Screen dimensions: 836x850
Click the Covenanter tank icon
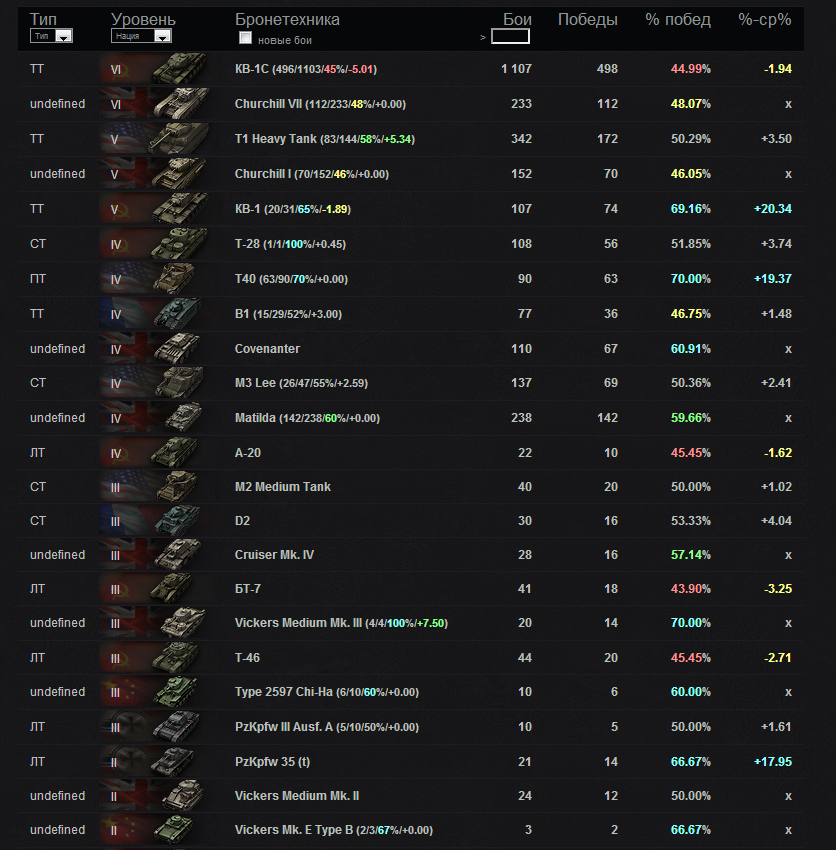tap(177, 349)
